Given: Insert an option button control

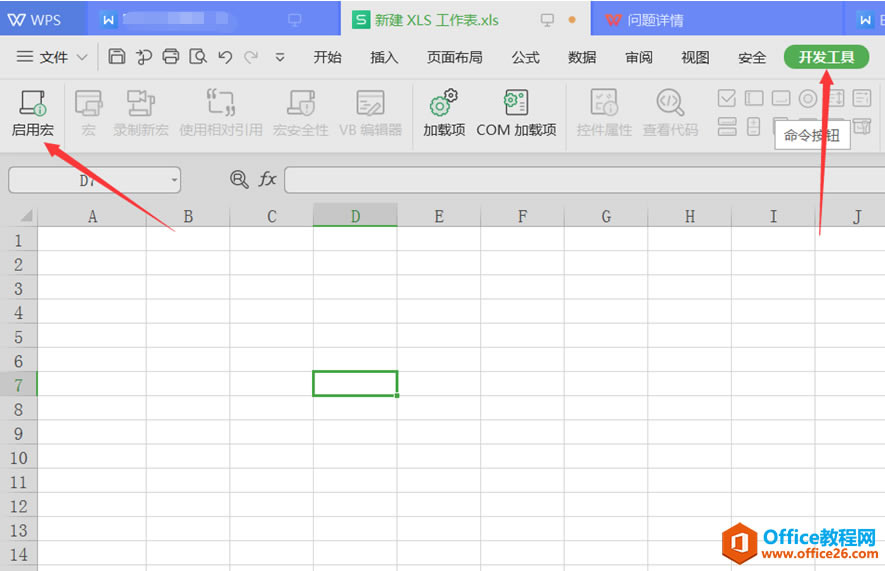Looking at the screenshot, I should tap(808, 99).
